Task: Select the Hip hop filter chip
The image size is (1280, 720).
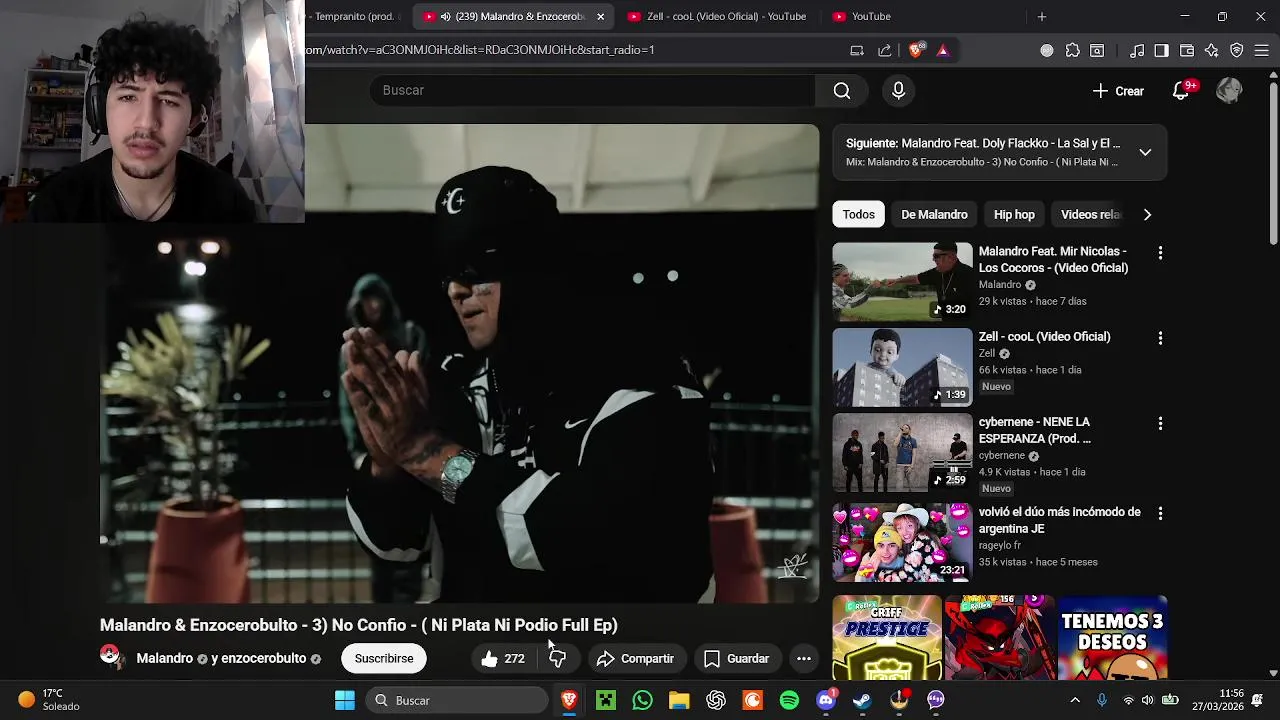Action: click(x=1014, y=215)
